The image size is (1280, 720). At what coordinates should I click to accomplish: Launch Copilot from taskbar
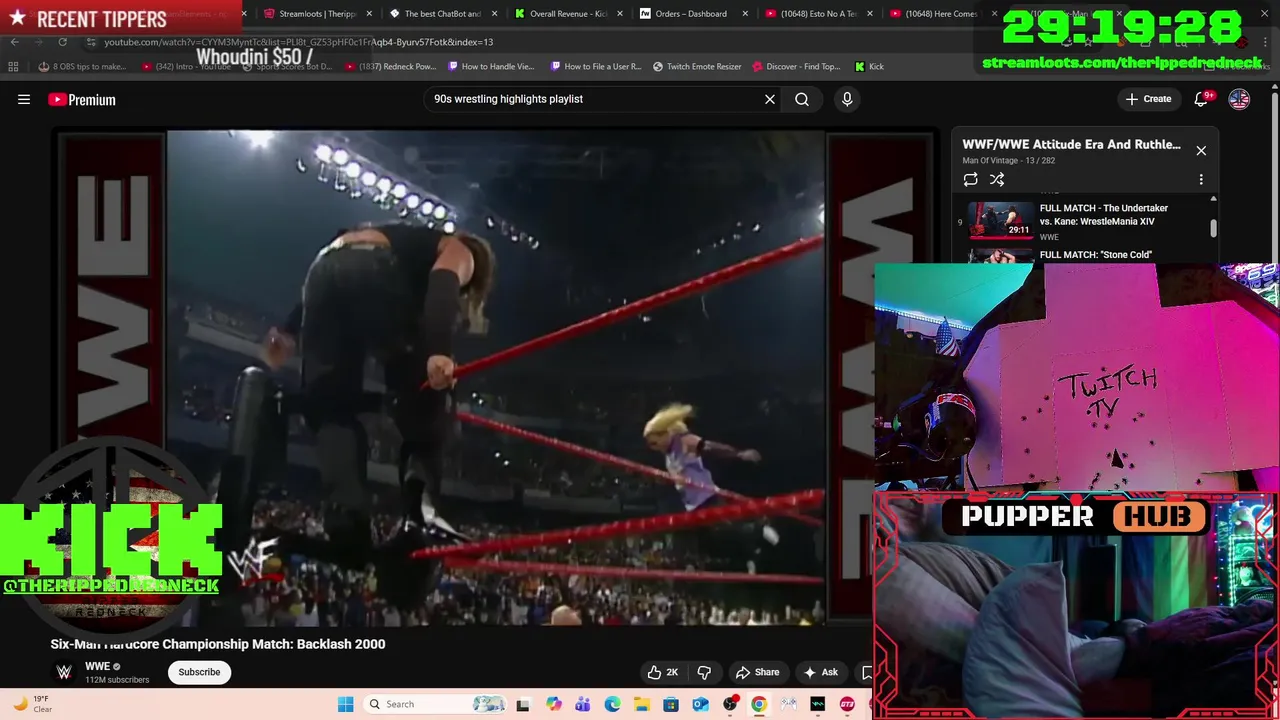553,704
